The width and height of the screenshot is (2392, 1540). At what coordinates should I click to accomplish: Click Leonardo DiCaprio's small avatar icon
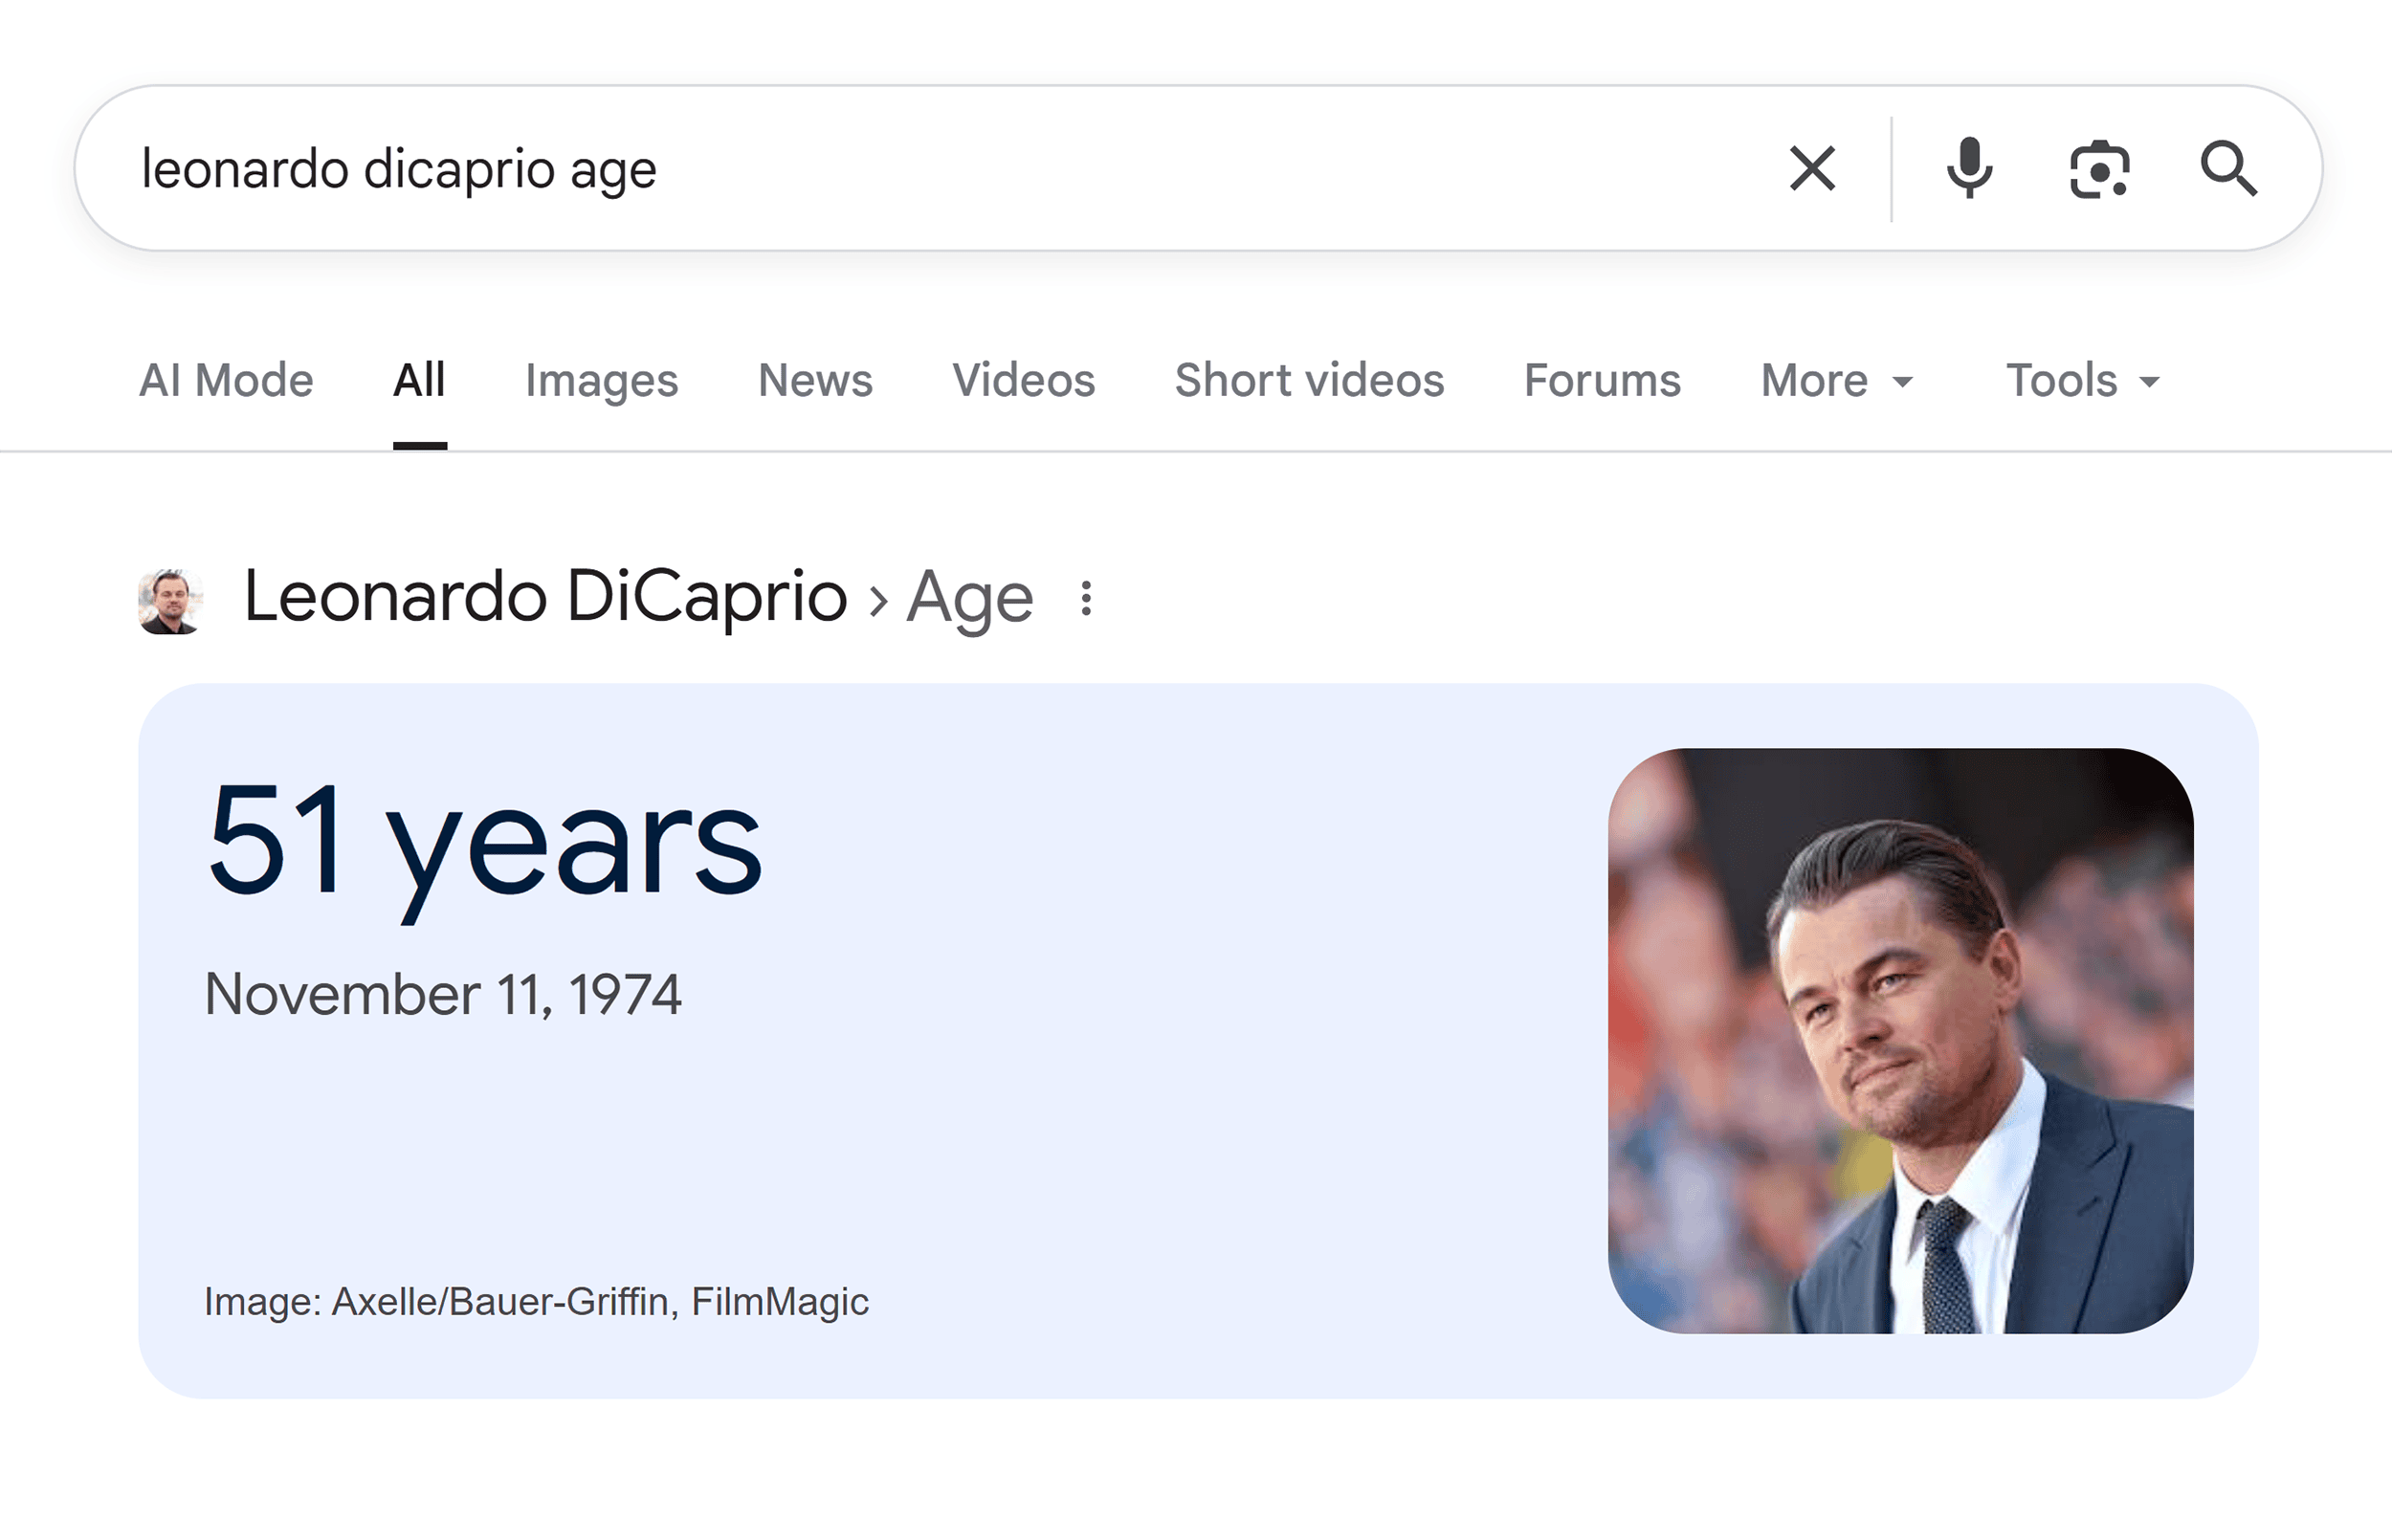pyautogui.click(x=170, y=598)
